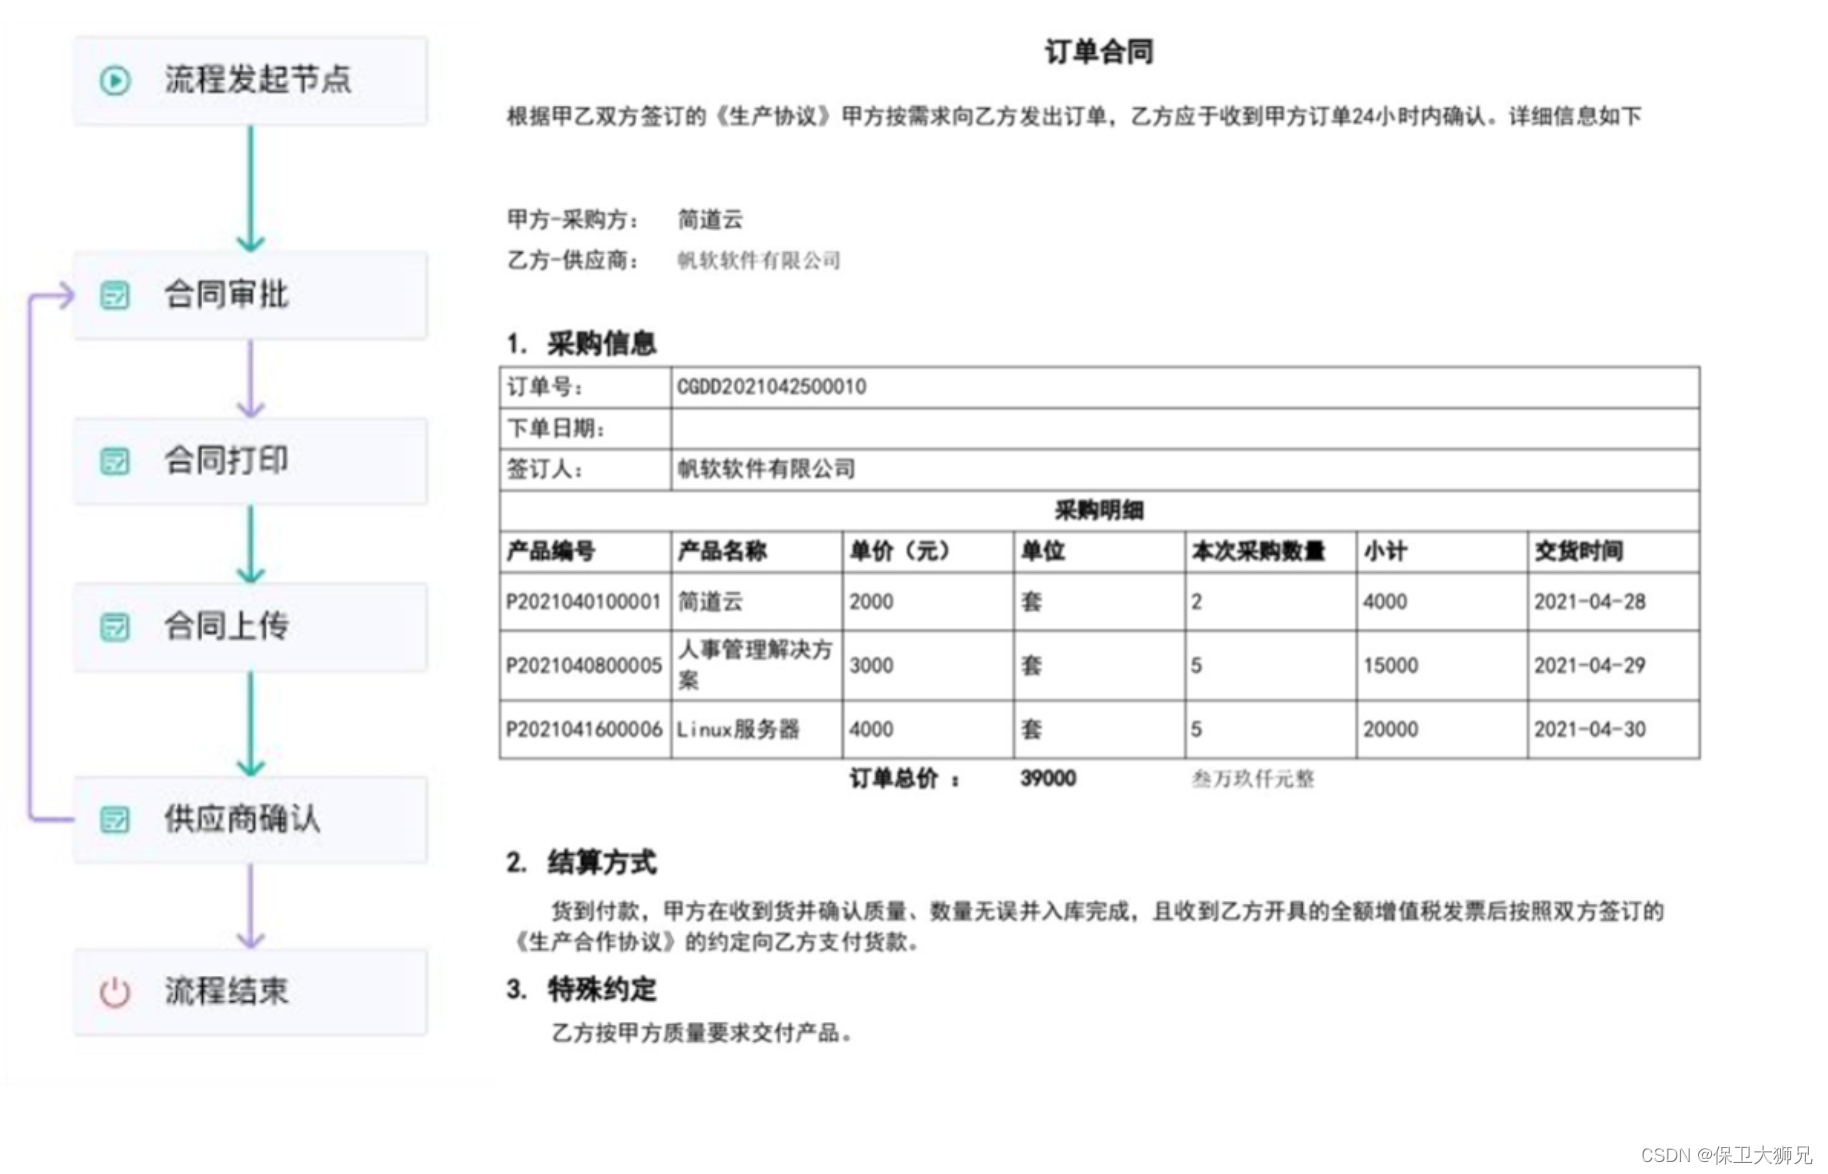Click the form icon on 合同上传 node
The width and height of the screenshot is (1828, 1174).
click(x=115, y=627)
